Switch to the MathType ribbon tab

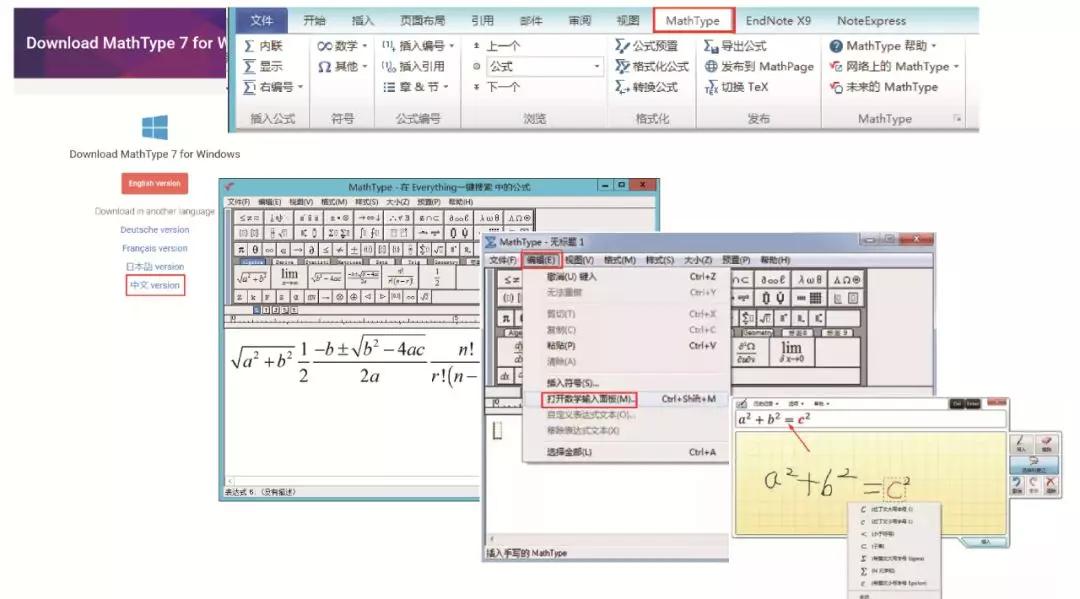tap(693, 21)
